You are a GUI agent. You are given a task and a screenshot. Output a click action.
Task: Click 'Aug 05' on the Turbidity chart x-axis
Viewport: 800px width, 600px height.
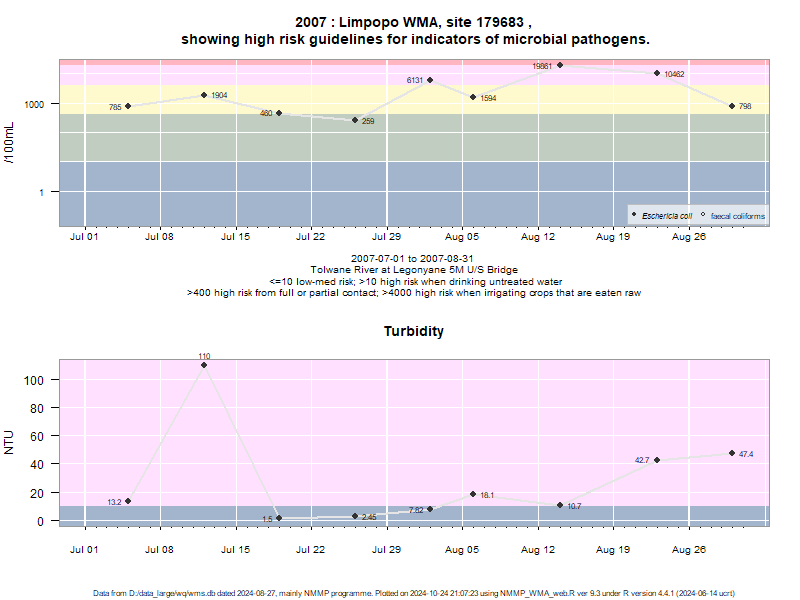click(x=462, y=550)
